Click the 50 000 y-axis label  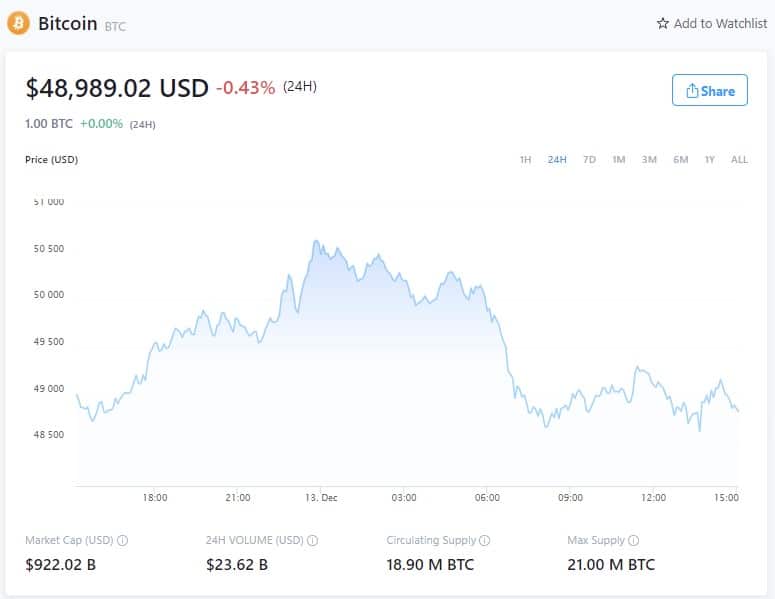[49, 295]
